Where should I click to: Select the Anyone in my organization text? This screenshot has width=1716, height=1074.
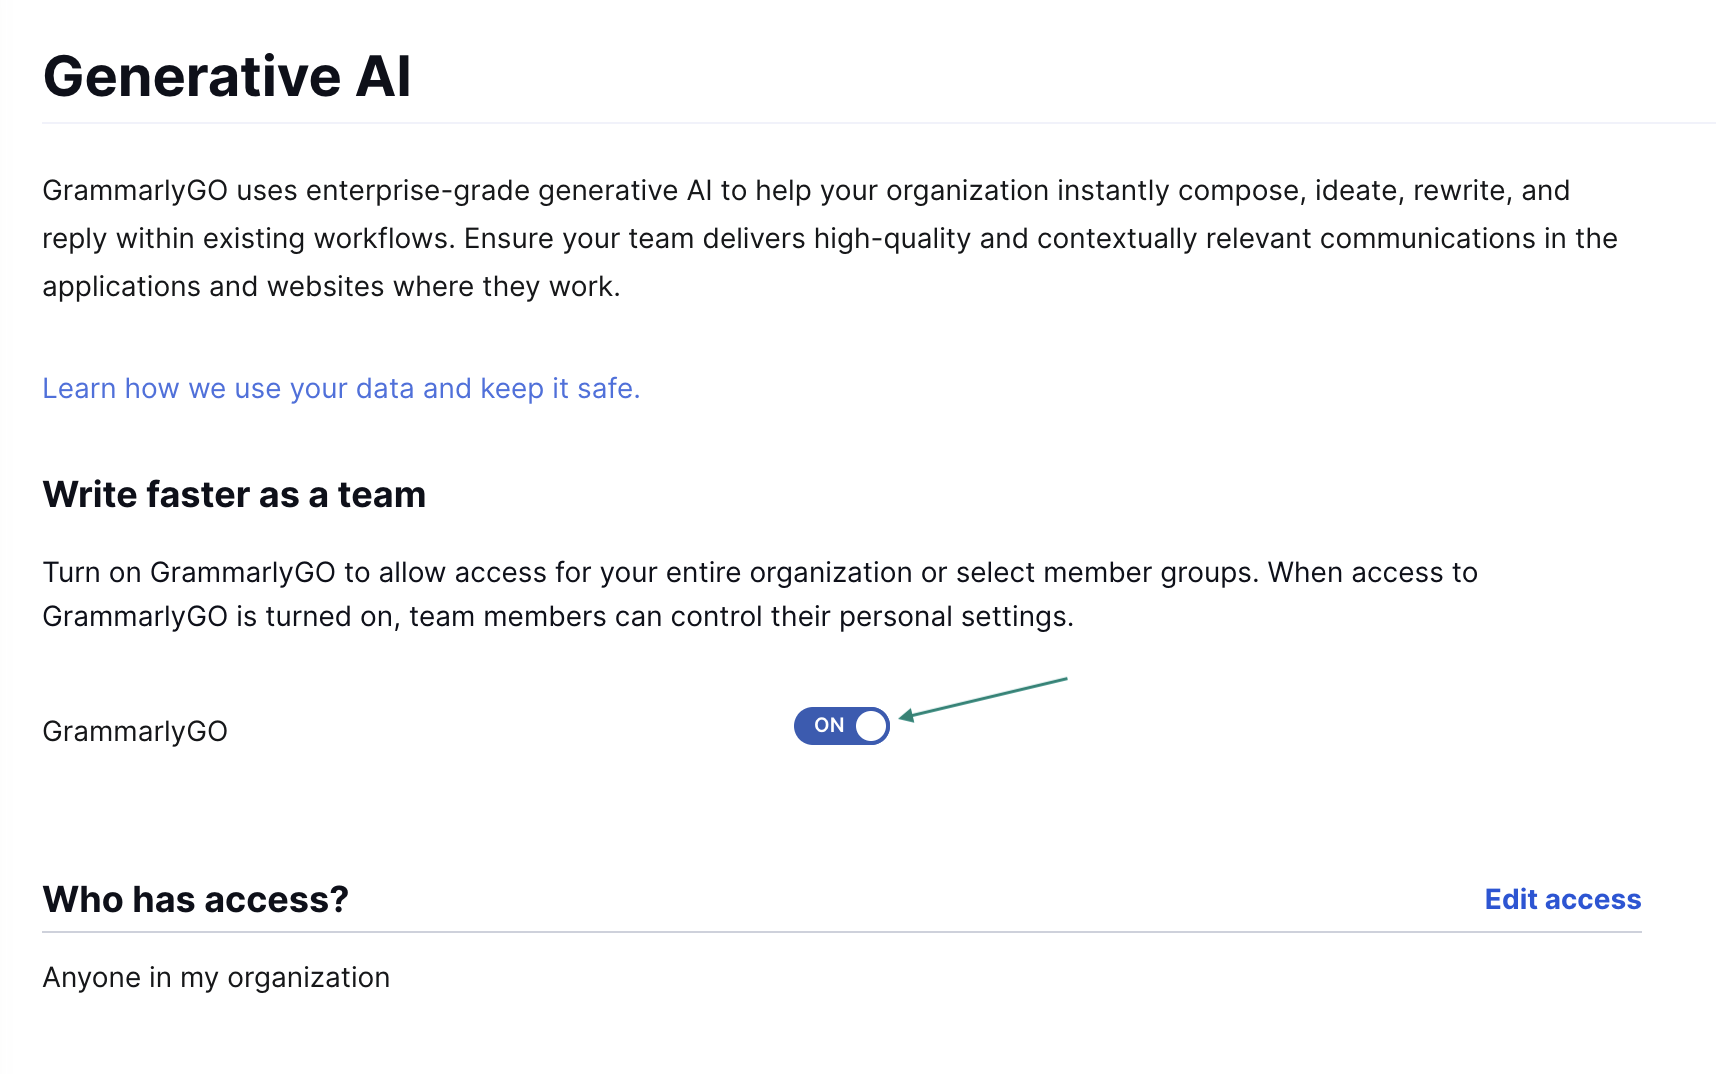[216, 977]
